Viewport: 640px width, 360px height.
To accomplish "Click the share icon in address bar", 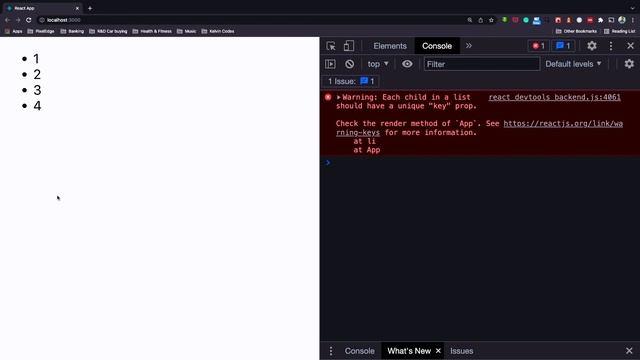I will pos(480,20).
